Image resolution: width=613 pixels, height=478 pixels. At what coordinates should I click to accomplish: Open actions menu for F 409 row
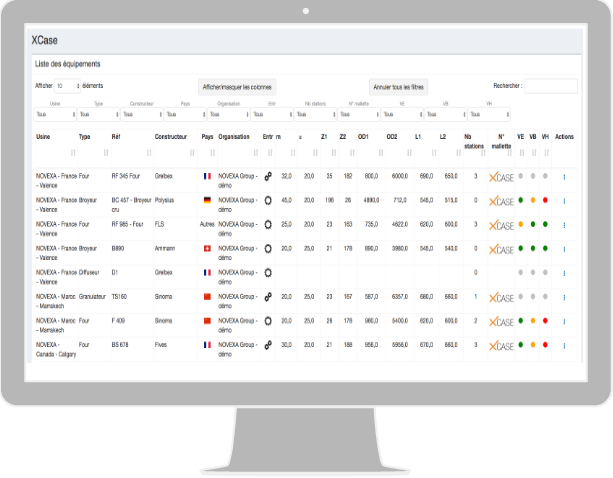click(x=564, y=320)
